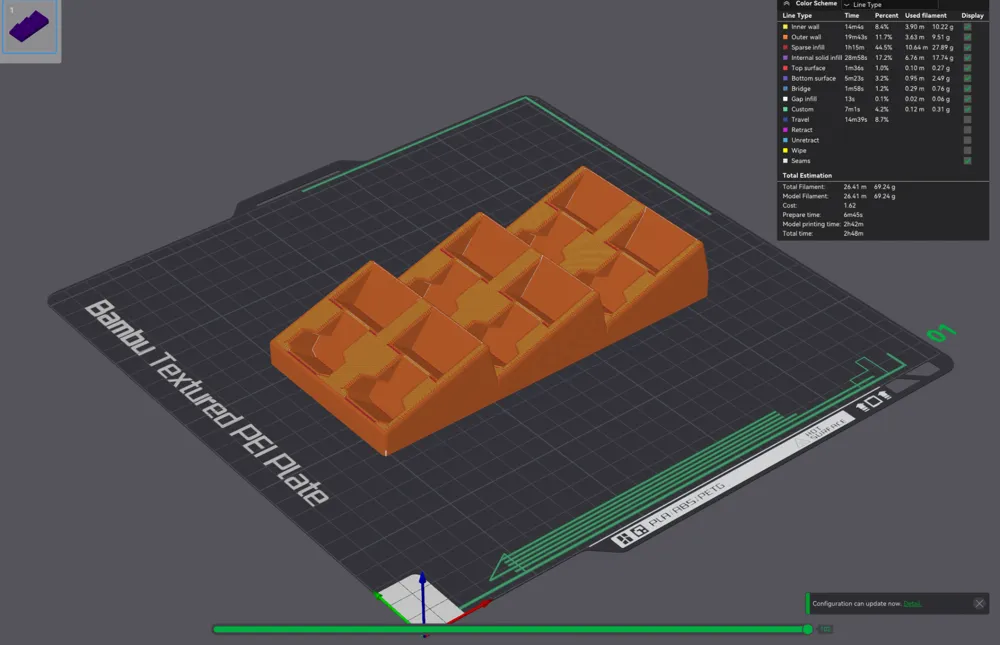1000x645 pixels.
Task: Click the Bridge color swatch
Action: click(785, 89)
